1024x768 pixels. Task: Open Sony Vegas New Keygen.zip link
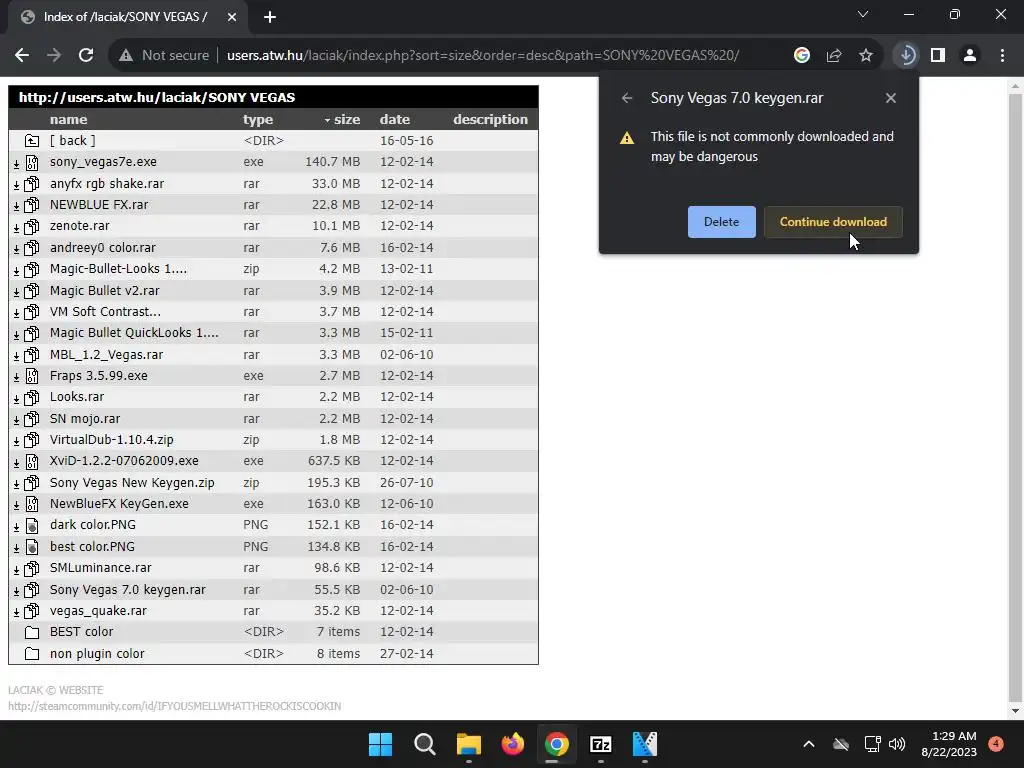pos(132,483)
